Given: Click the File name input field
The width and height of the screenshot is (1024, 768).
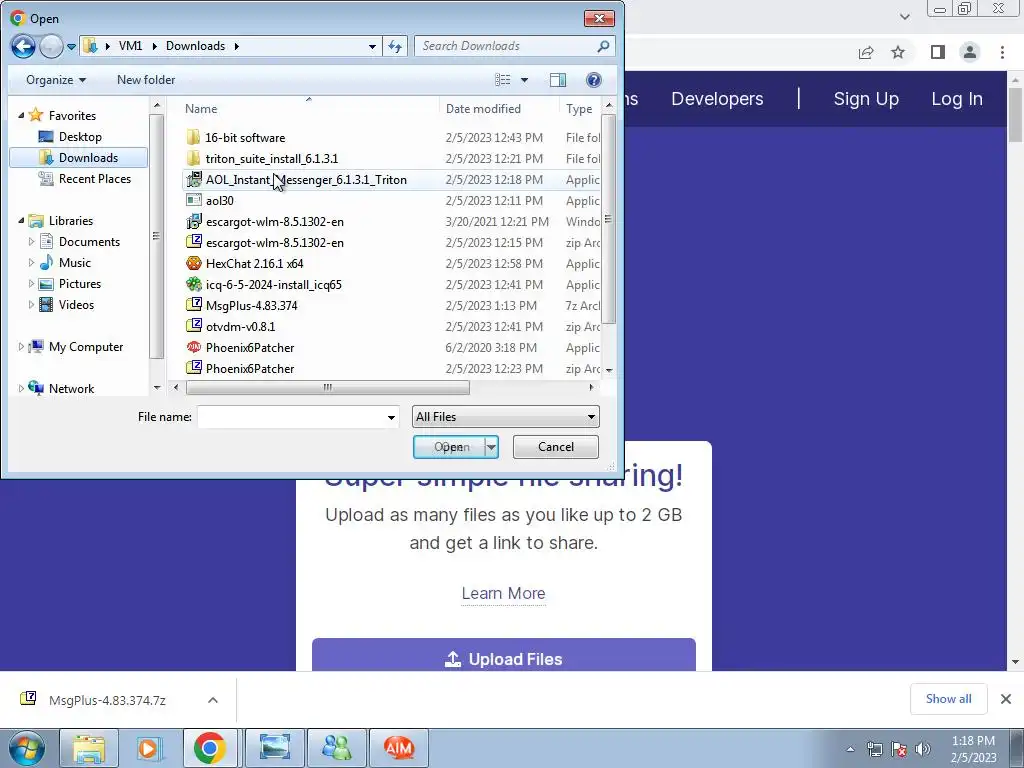Looking at the screenshot, I should [x=291, y=417].
